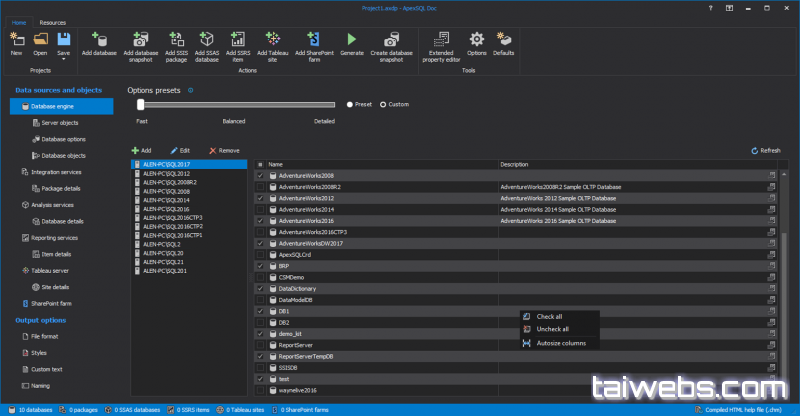The image size is (800, 416).
Task: Switch to the Resources ribbon tab
Action: click(54, 21)
